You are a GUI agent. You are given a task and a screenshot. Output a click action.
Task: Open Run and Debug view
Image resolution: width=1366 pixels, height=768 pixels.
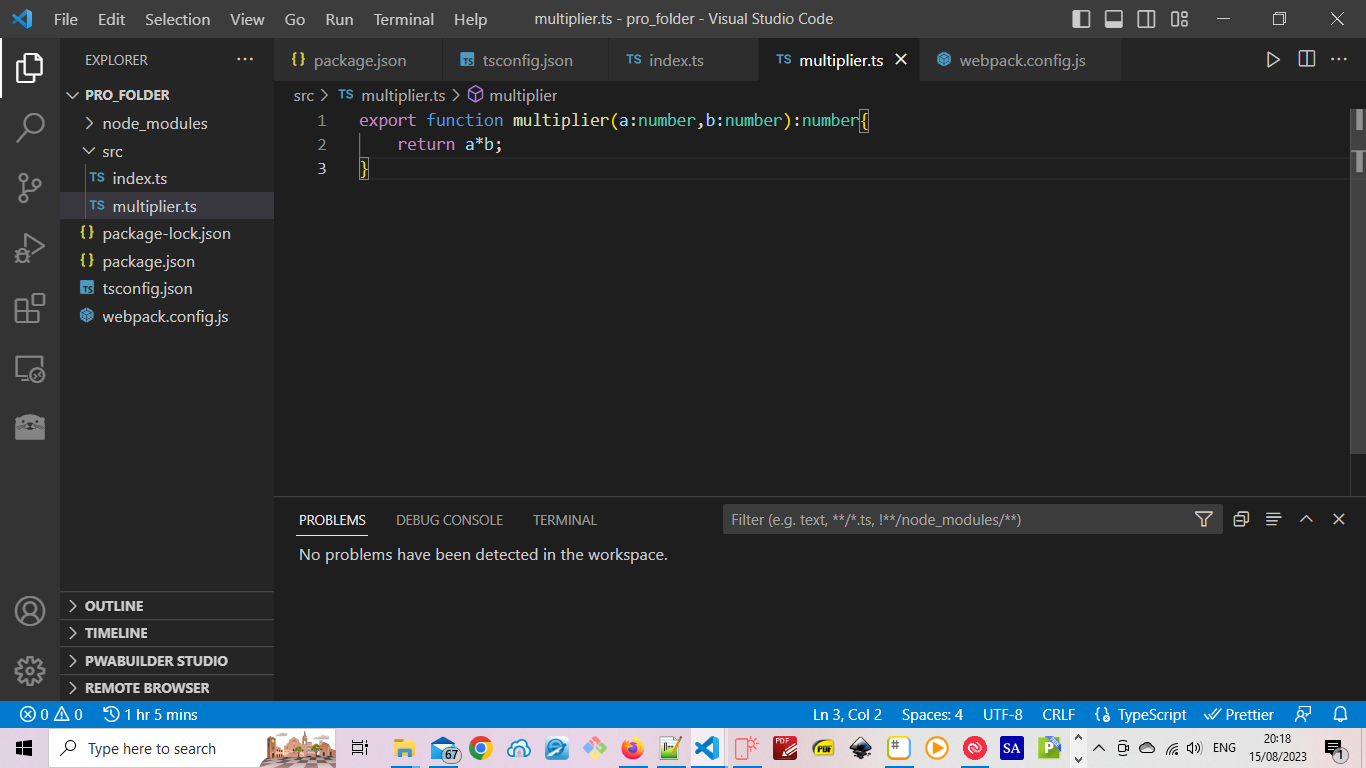[x=30, y=247]
